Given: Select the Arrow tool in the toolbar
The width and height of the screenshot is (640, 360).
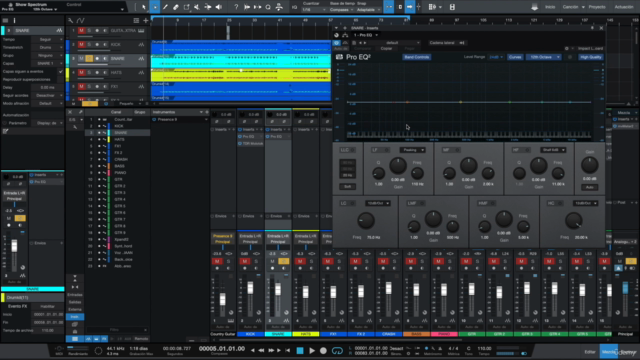Looking at the screenshot, I should [144, 7].
